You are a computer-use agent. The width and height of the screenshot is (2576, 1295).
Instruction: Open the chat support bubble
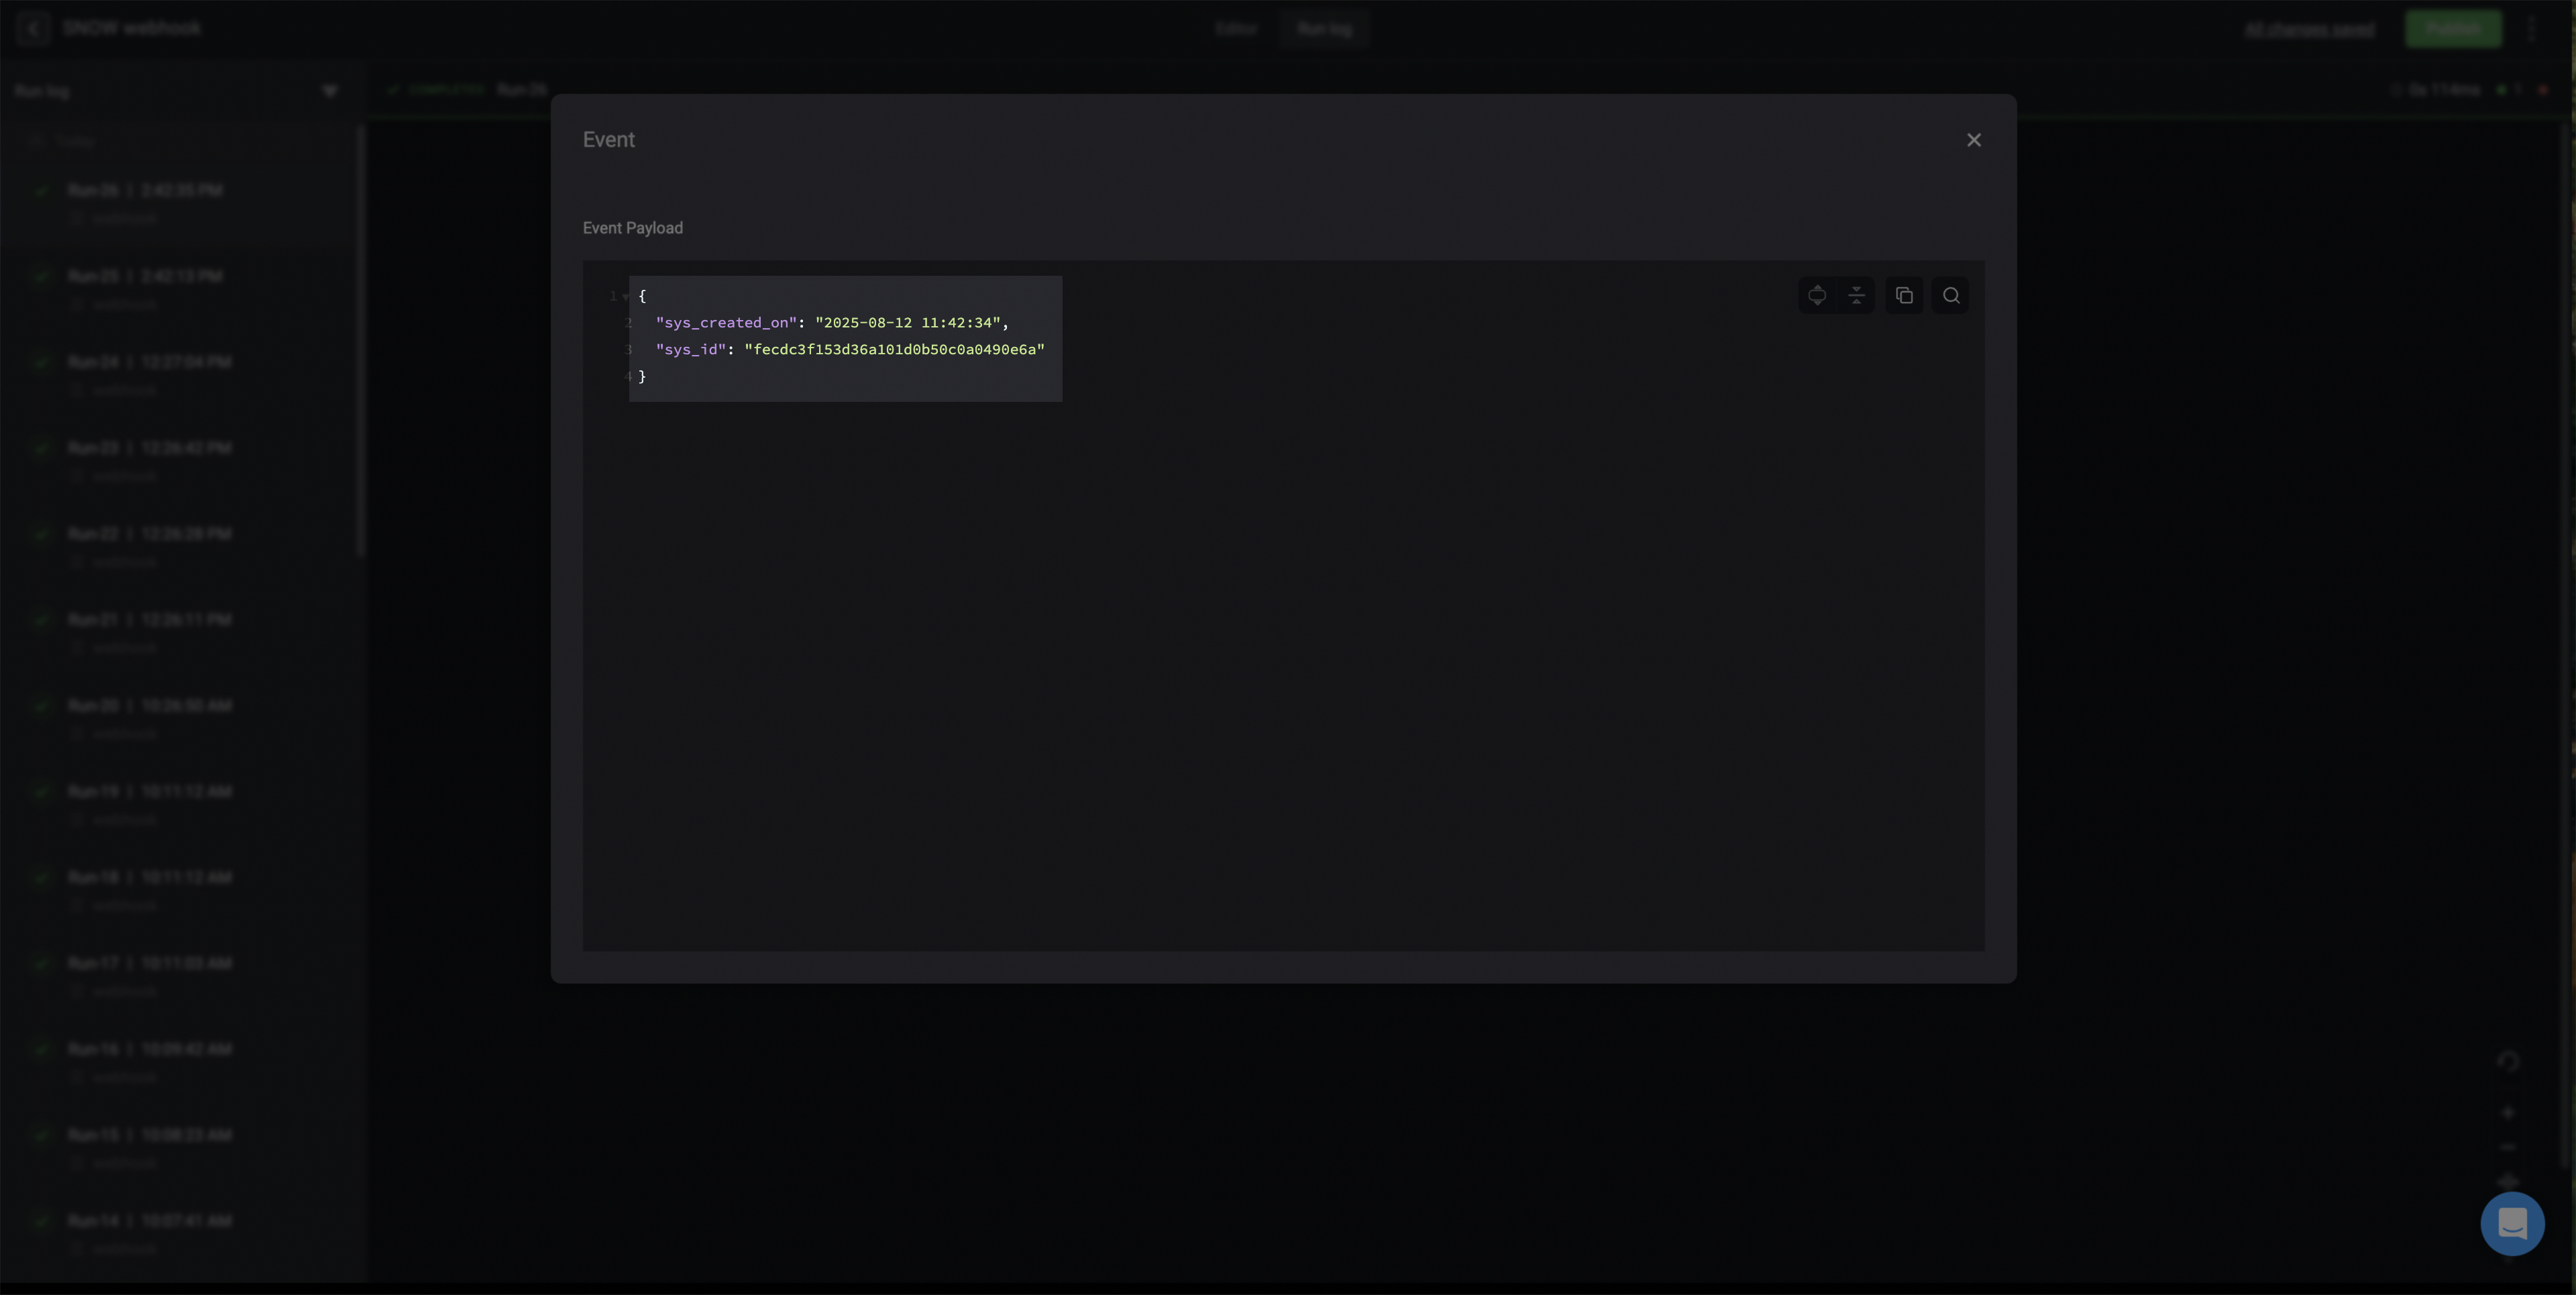click(2512, 1223)
